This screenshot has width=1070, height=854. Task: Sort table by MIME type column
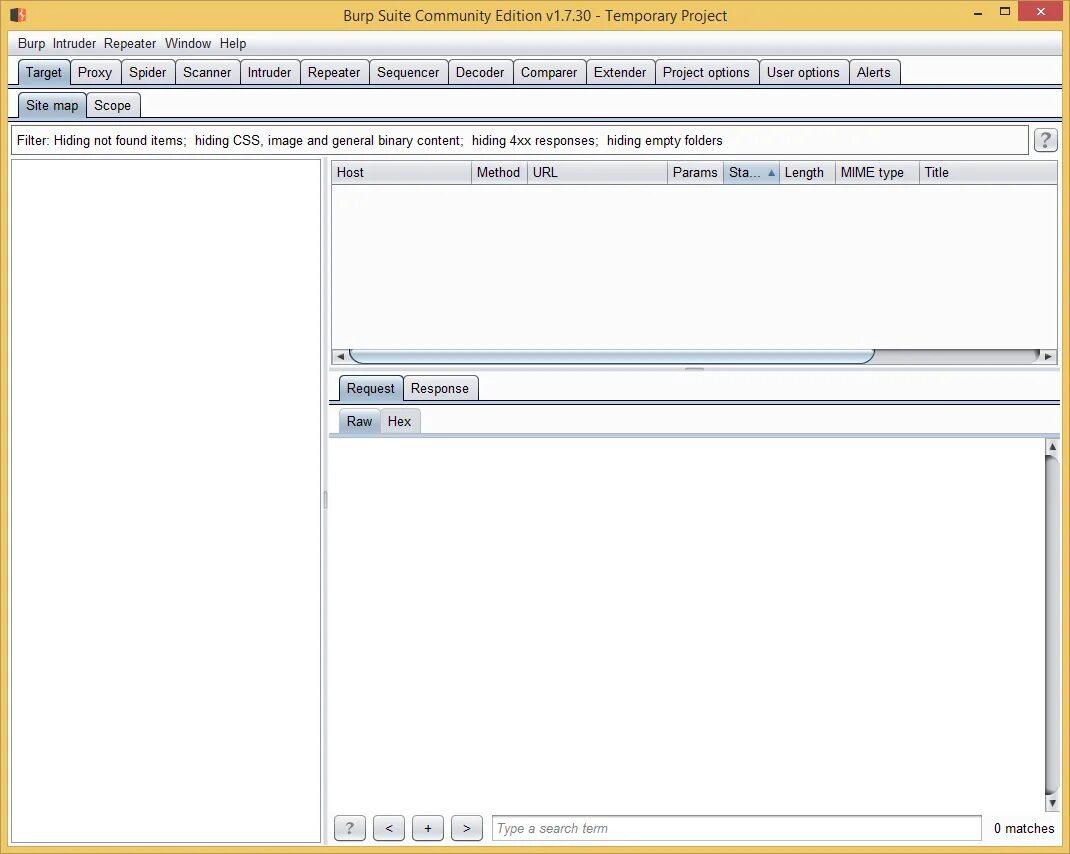pyautogui.click(x=877, y=173)
